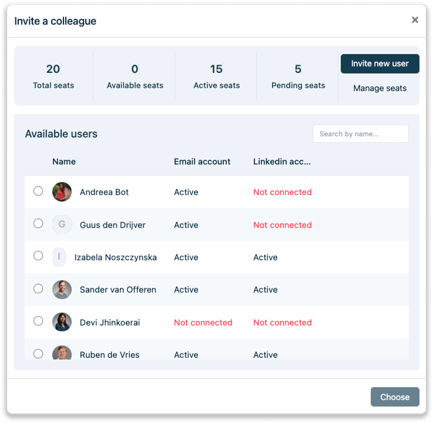The width and height of the screenshot is (433, 423).
Task: Click the Name column header
Action: point(64,162)
